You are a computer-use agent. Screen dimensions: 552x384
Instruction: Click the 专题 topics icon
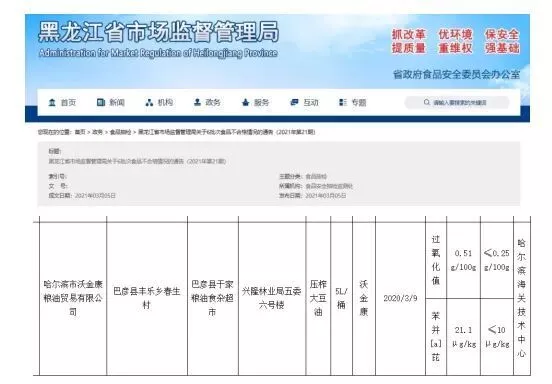click(343, 102)
